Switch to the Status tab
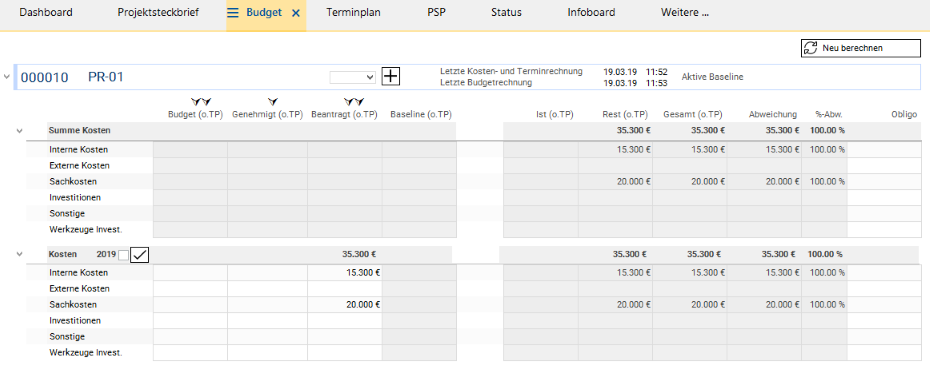The image size is (930, 370). [507, 12]
